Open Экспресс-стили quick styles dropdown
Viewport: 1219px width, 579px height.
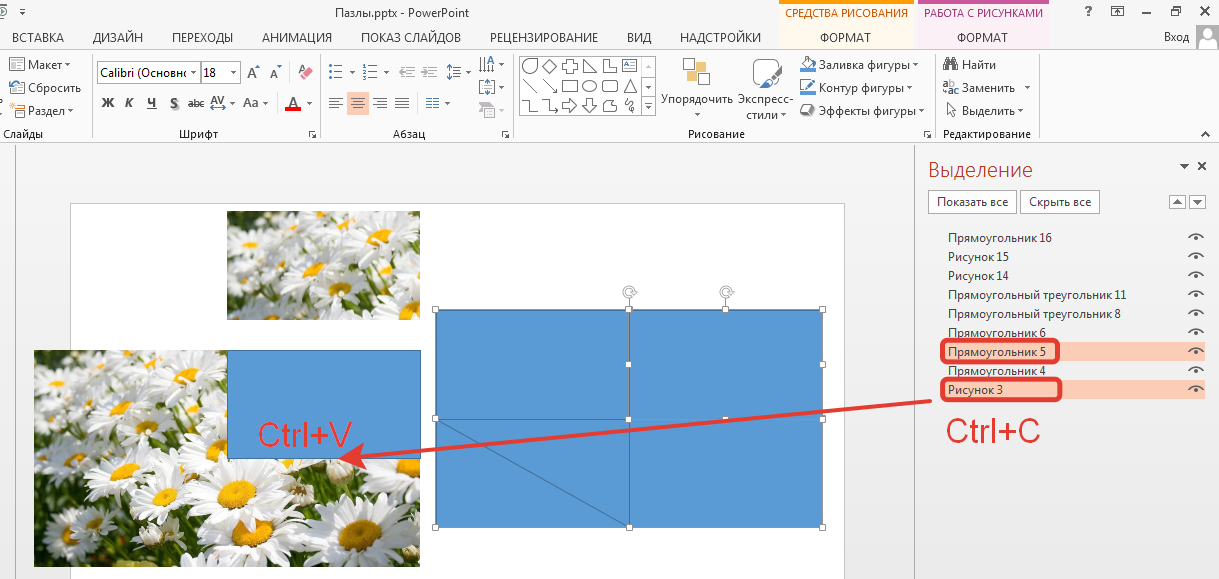(766, 88)
